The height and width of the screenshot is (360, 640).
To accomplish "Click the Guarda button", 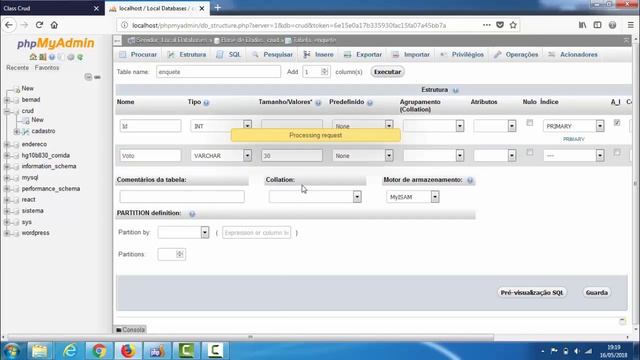I will tap(597, 293).
